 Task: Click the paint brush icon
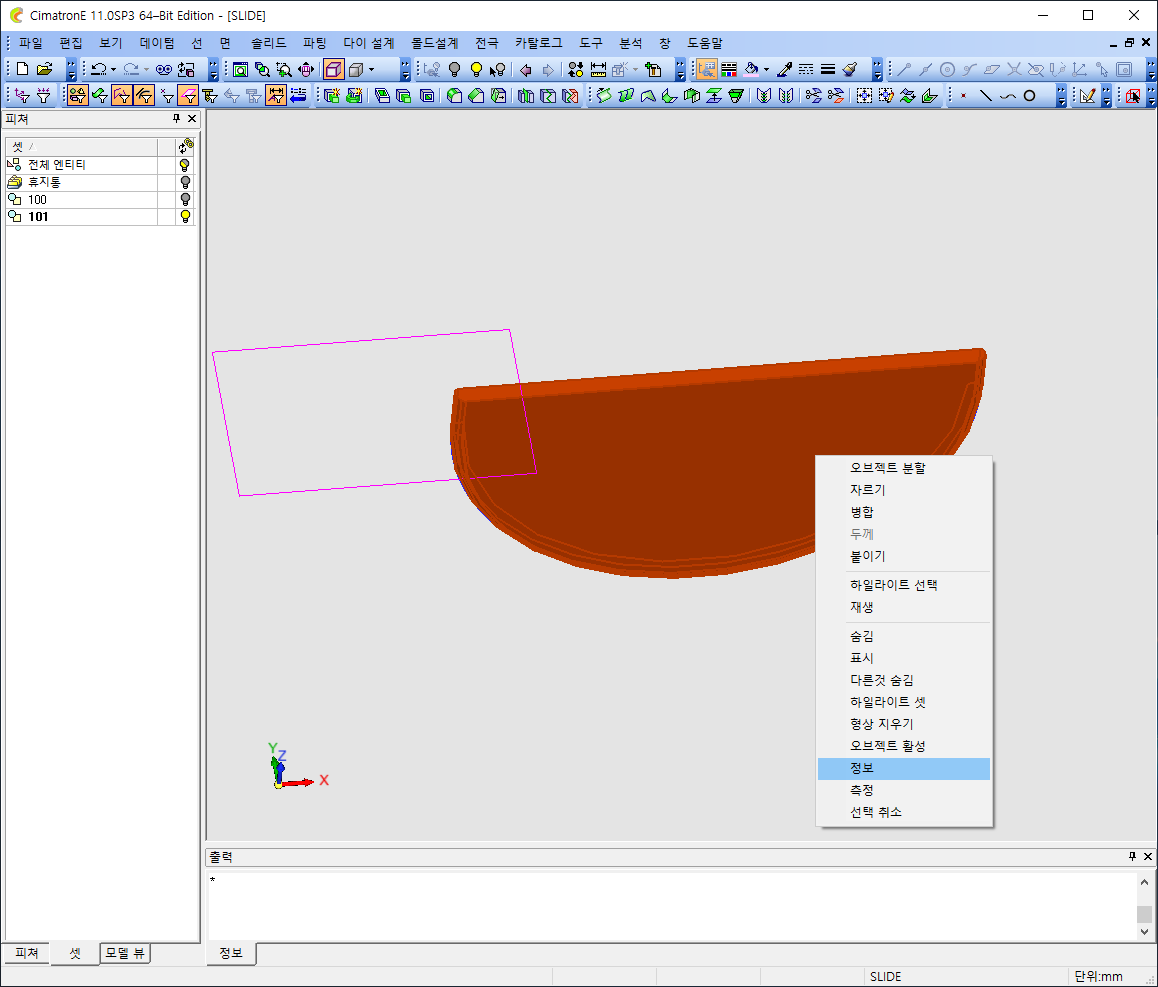click(x=850, y=69)
